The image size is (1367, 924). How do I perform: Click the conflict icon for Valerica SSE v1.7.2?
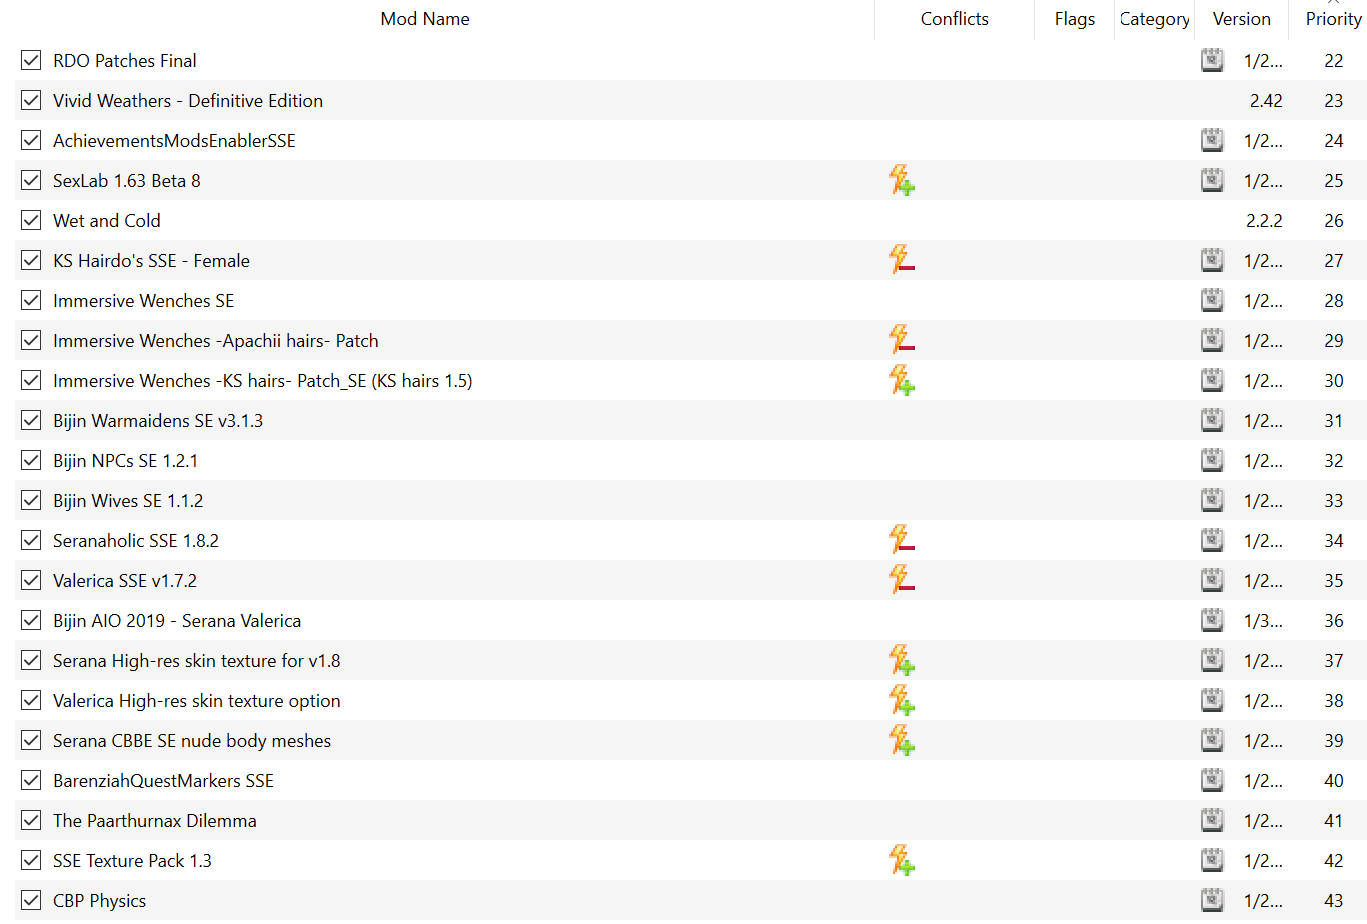902,580
